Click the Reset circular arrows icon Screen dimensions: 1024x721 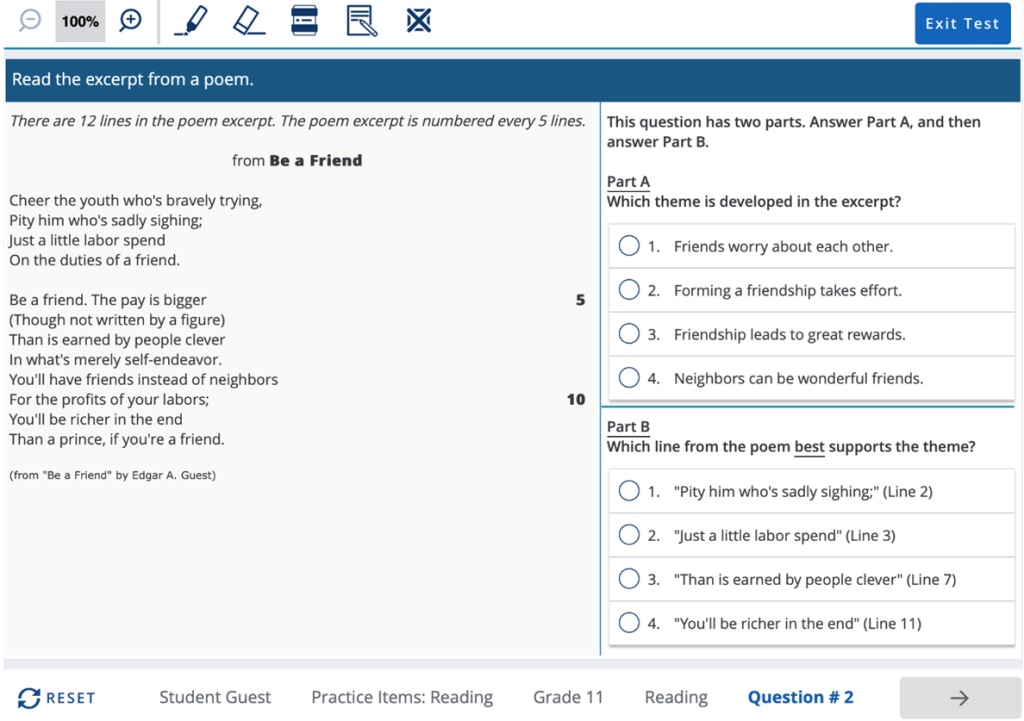(29, 698)
